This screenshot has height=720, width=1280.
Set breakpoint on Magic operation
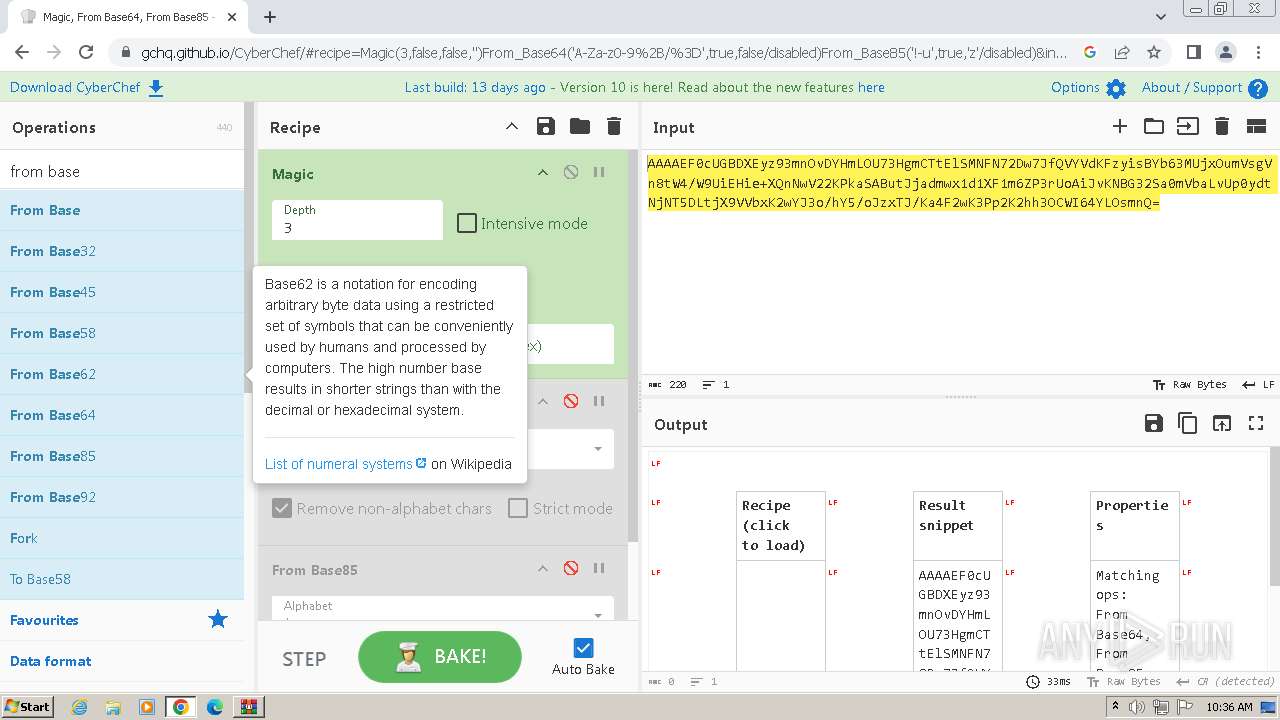[599, 172]
